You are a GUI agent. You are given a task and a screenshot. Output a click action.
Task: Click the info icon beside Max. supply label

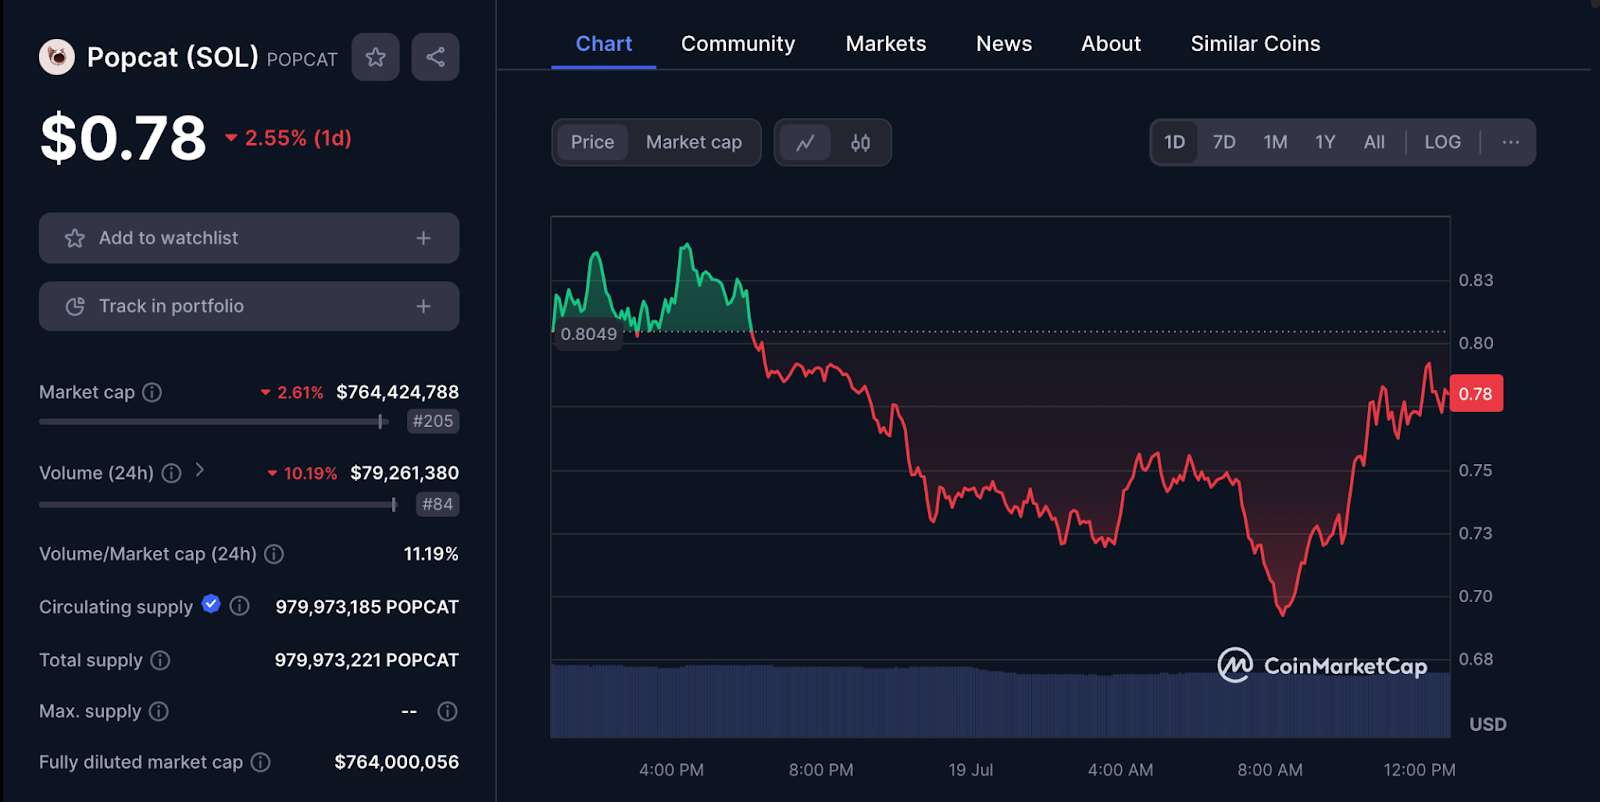pyautogui.click(x=159, y=711)
